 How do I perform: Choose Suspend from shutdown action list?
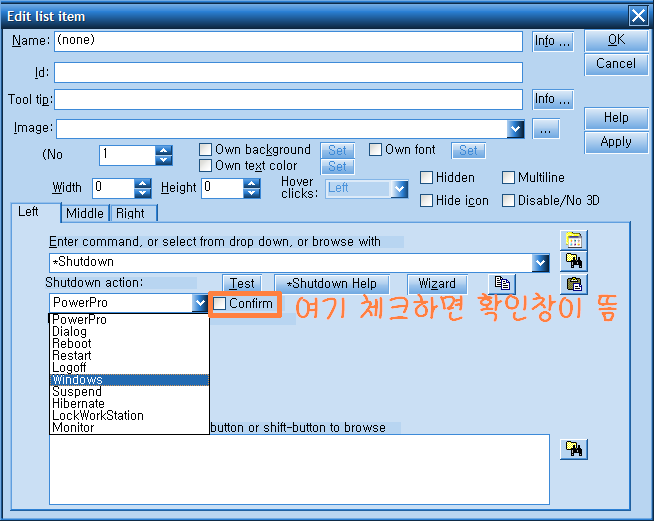coord(129,392)
